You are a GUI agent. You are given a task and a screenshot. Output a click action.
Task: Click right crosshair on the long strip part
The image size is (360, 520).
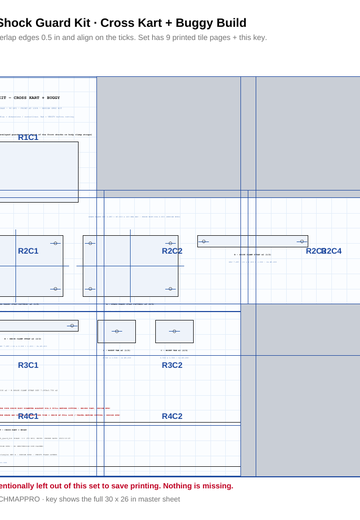[x=302, y=241]
